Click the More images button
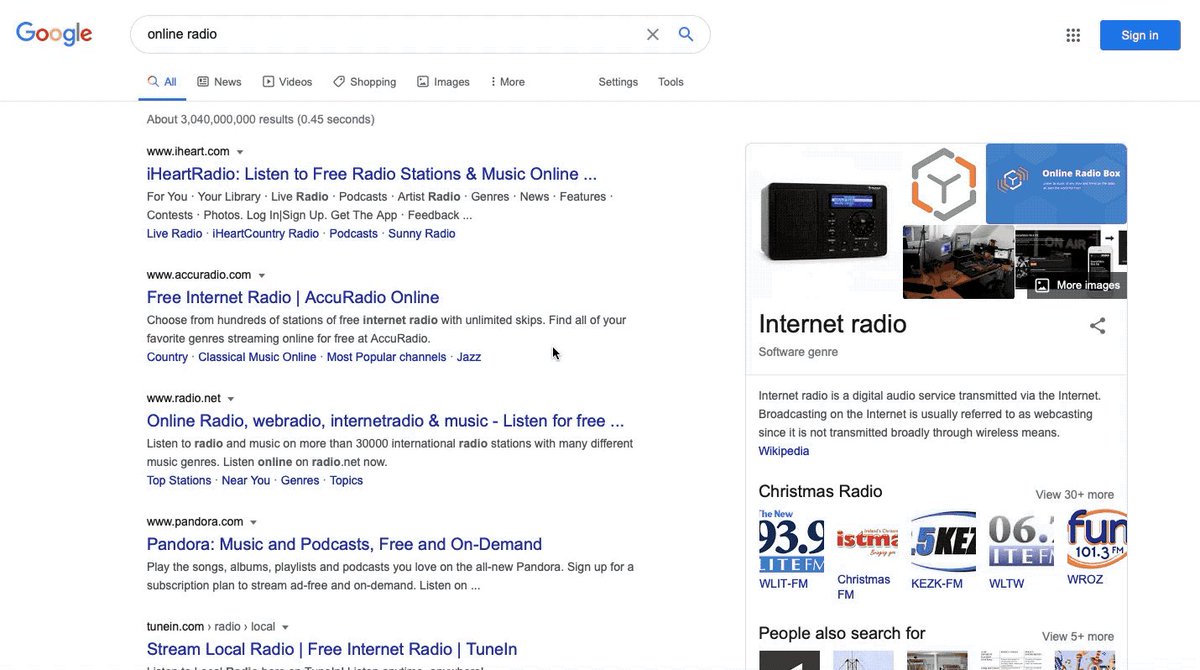This screenshot has width=1200, height=670. pyautogui.click(x=1077, y=285)
